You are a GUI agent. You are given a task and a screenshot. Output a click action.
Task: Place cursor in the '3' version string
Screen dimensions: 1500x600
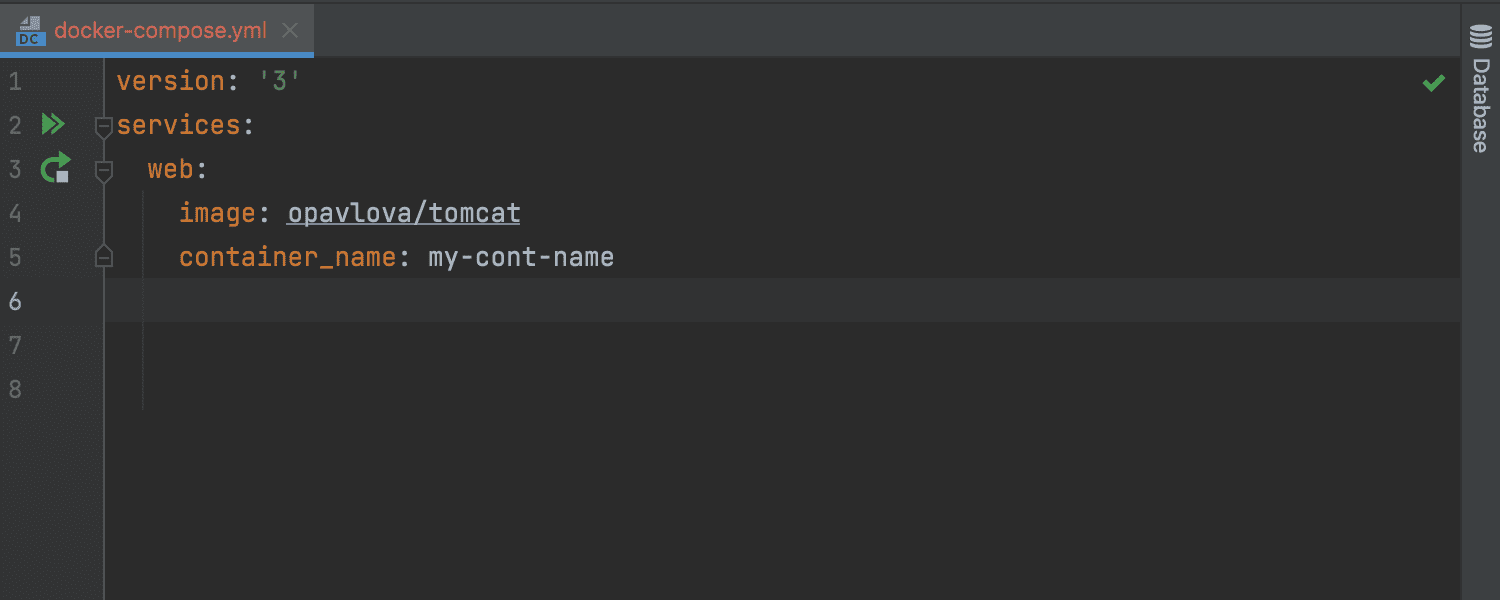click(x=280, y=81)
